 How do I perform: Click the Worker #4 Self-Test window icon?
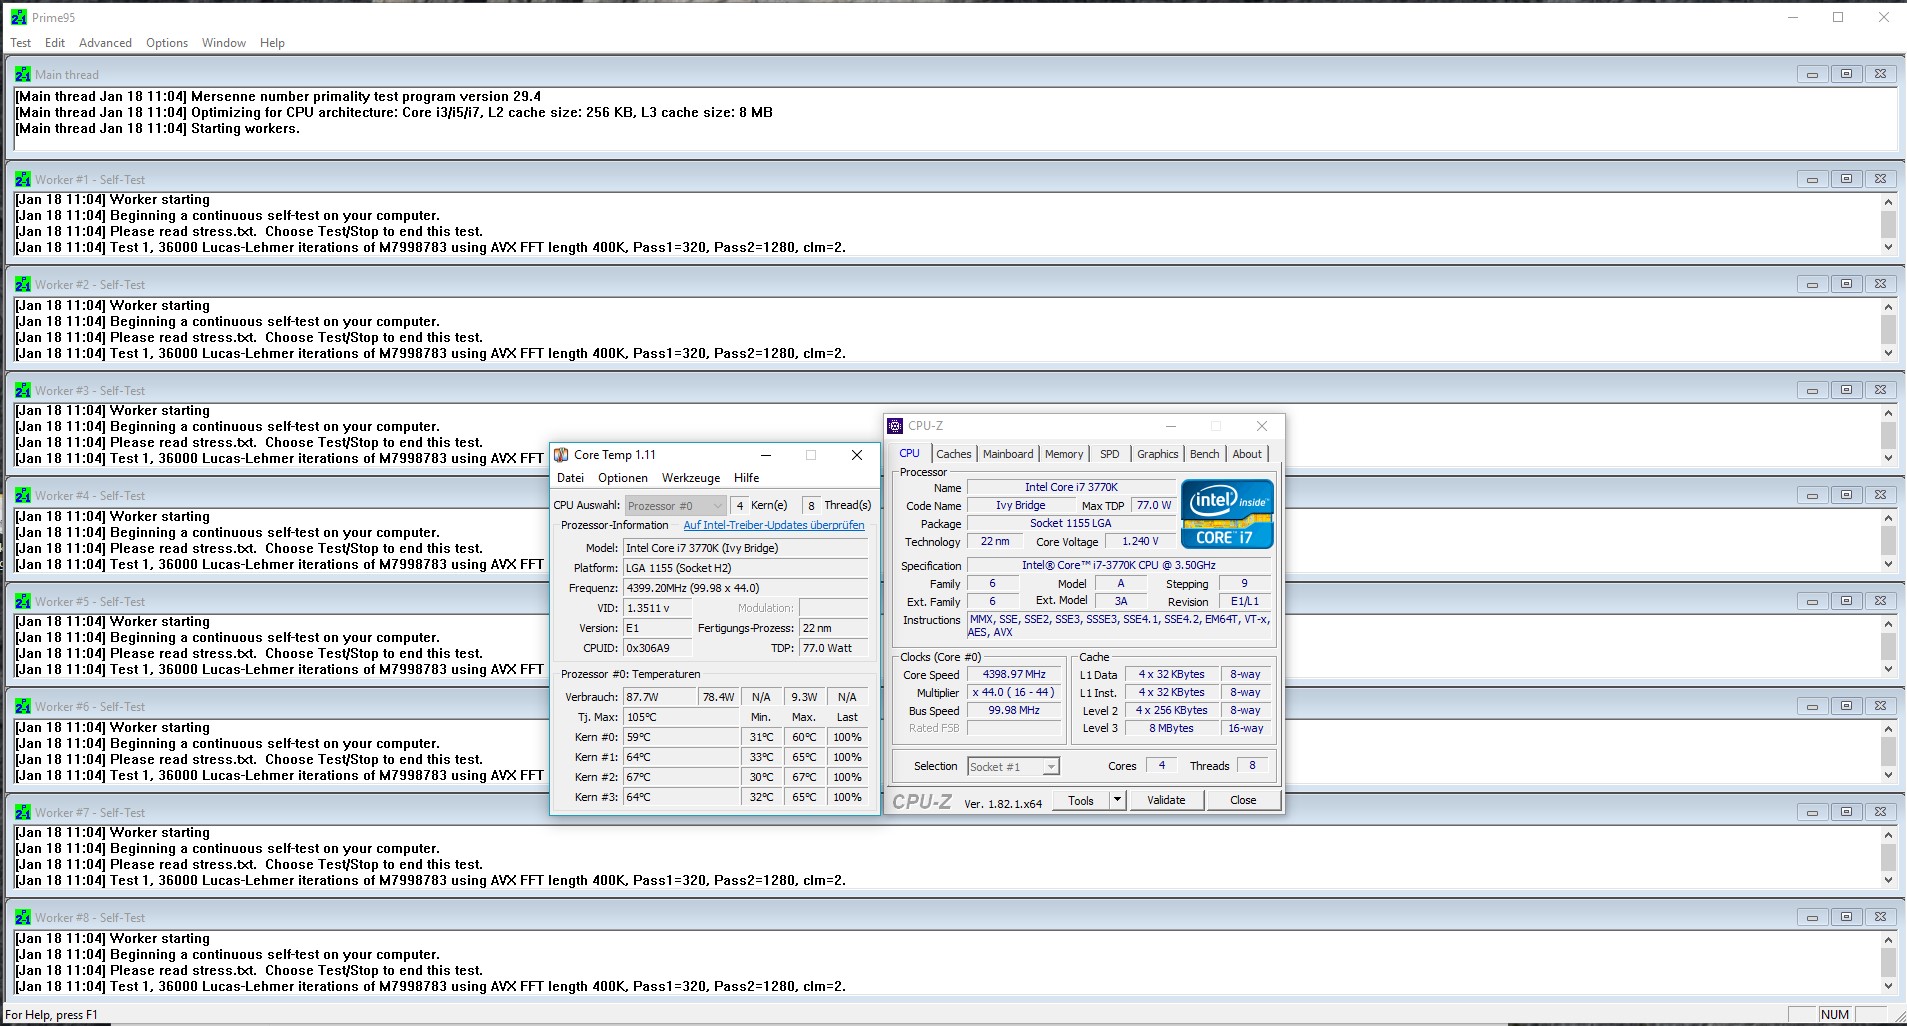tap(23, 495)
